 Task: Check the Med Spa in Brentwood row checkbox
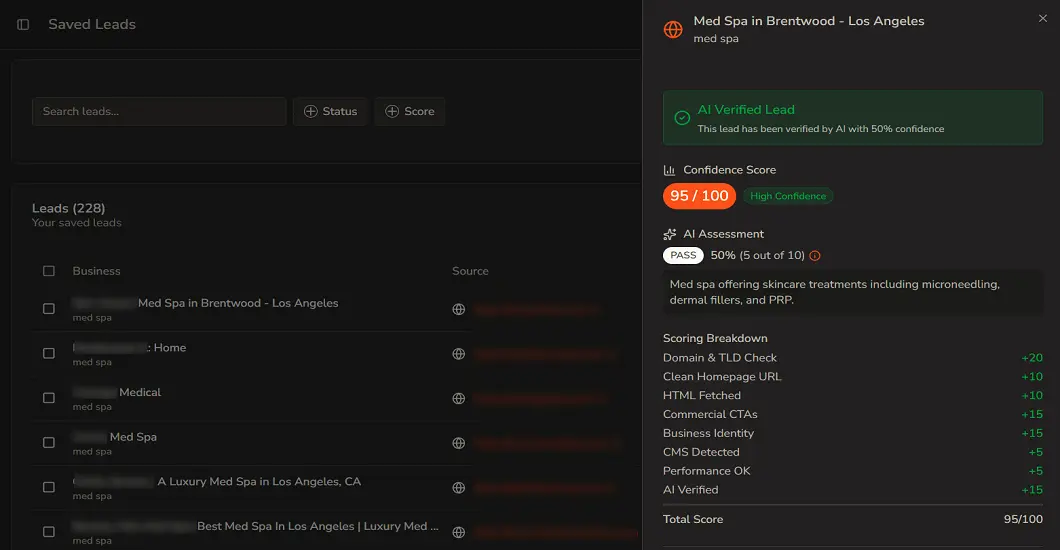(49, 309)
